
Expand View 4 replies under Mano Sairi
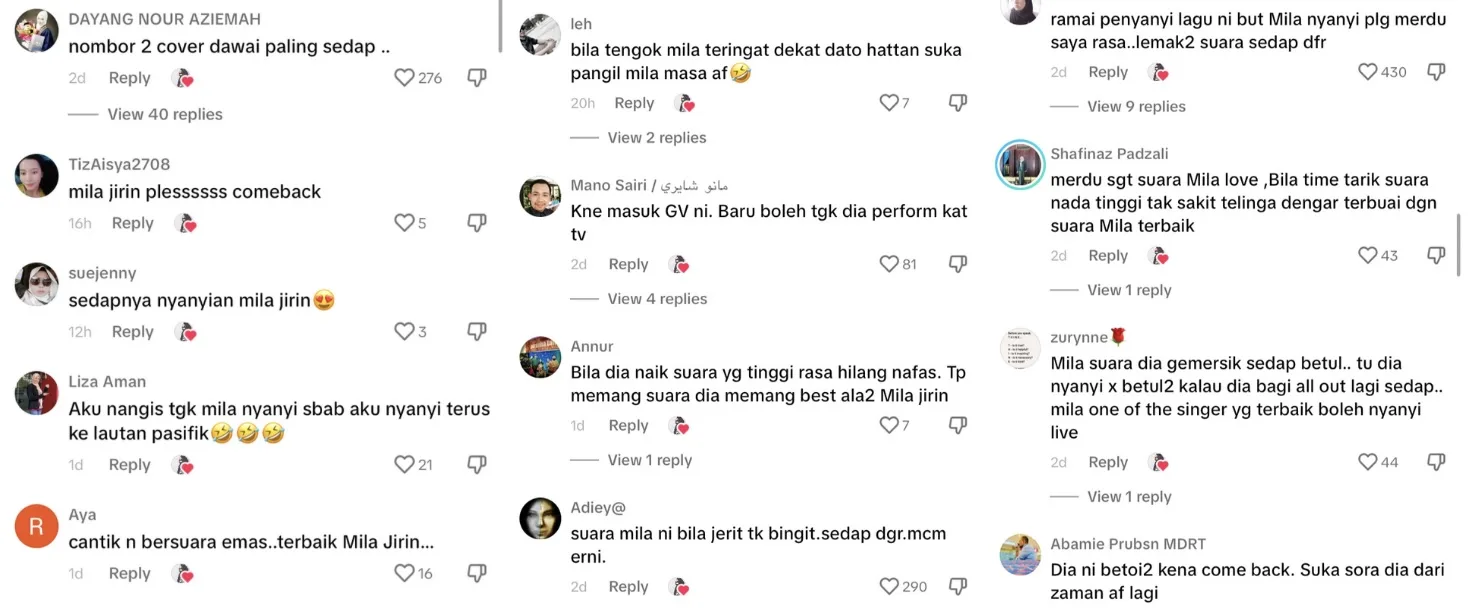coord(657,299)
